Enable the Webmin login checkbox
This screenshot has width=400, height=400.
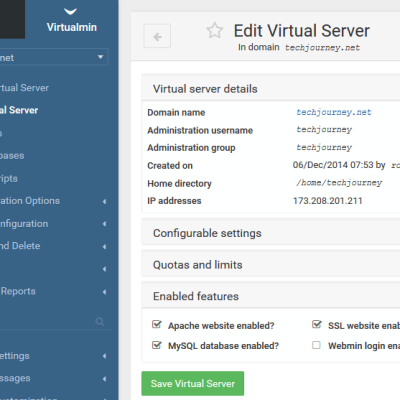[x=316, y=345]
